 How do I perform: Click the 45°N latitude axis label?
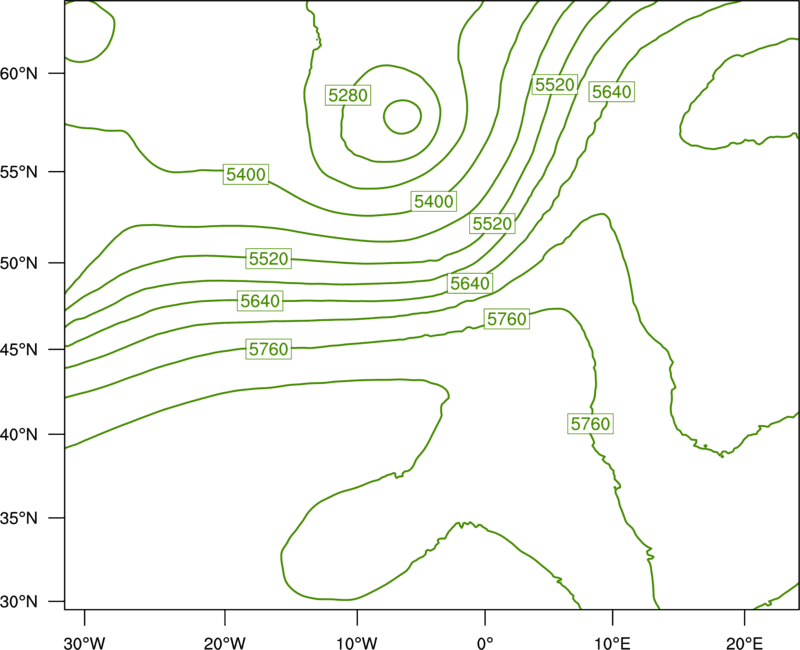[x=19, y=349]
